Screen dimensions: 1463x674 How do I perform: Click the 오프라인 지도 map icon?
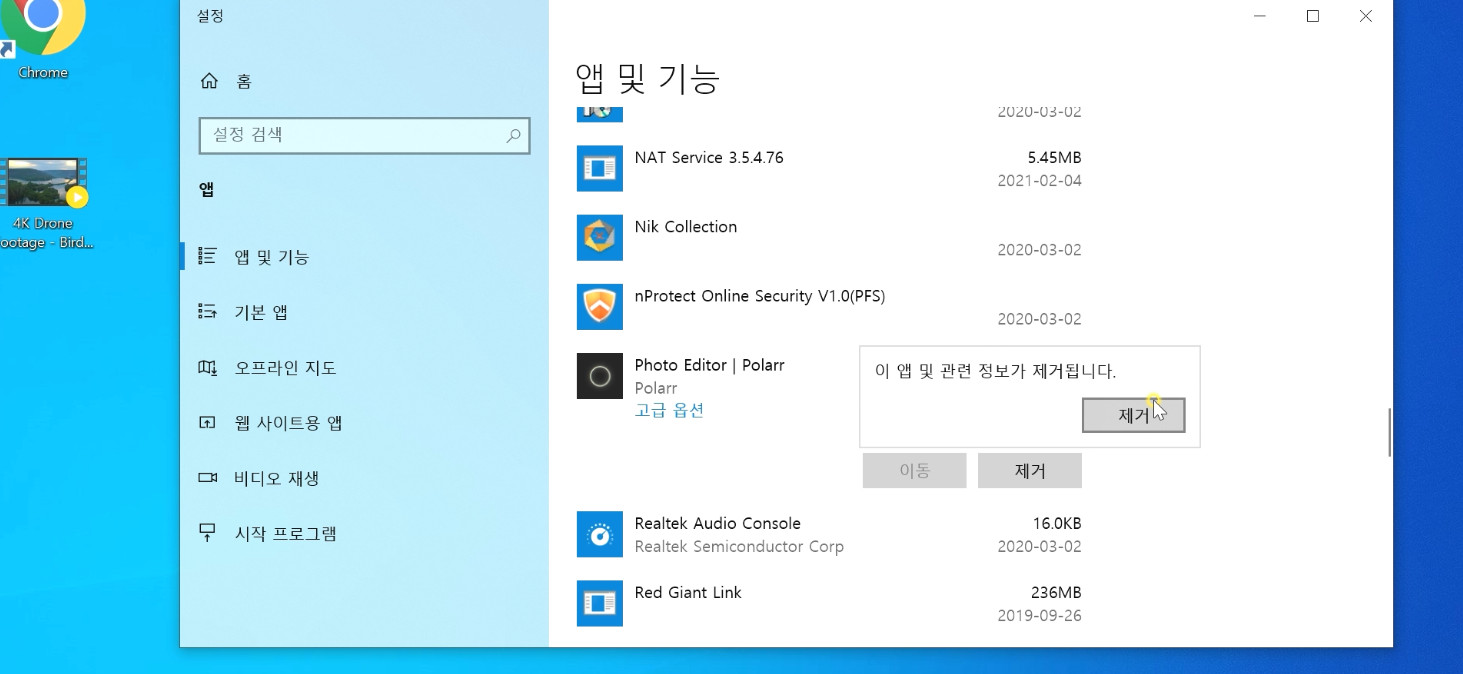pos(207,368)
